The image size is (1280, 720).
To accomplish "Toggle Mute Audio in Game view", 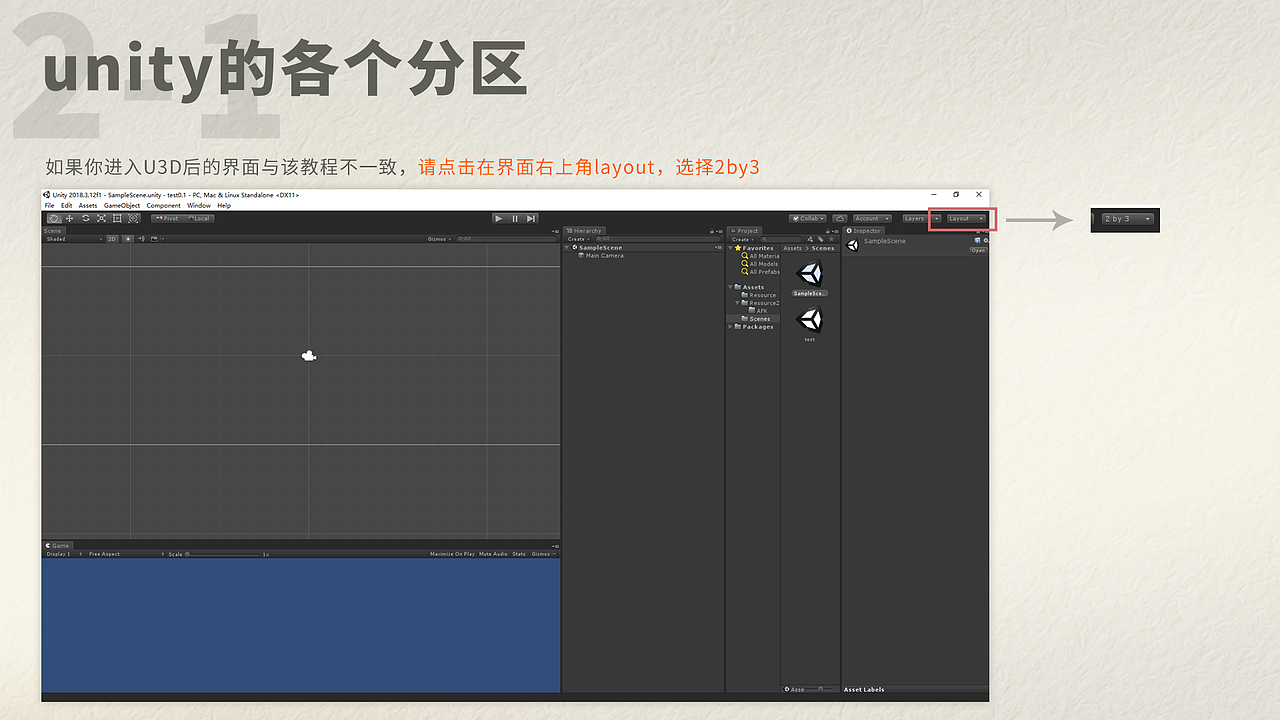I will click(x=493, y=554).
